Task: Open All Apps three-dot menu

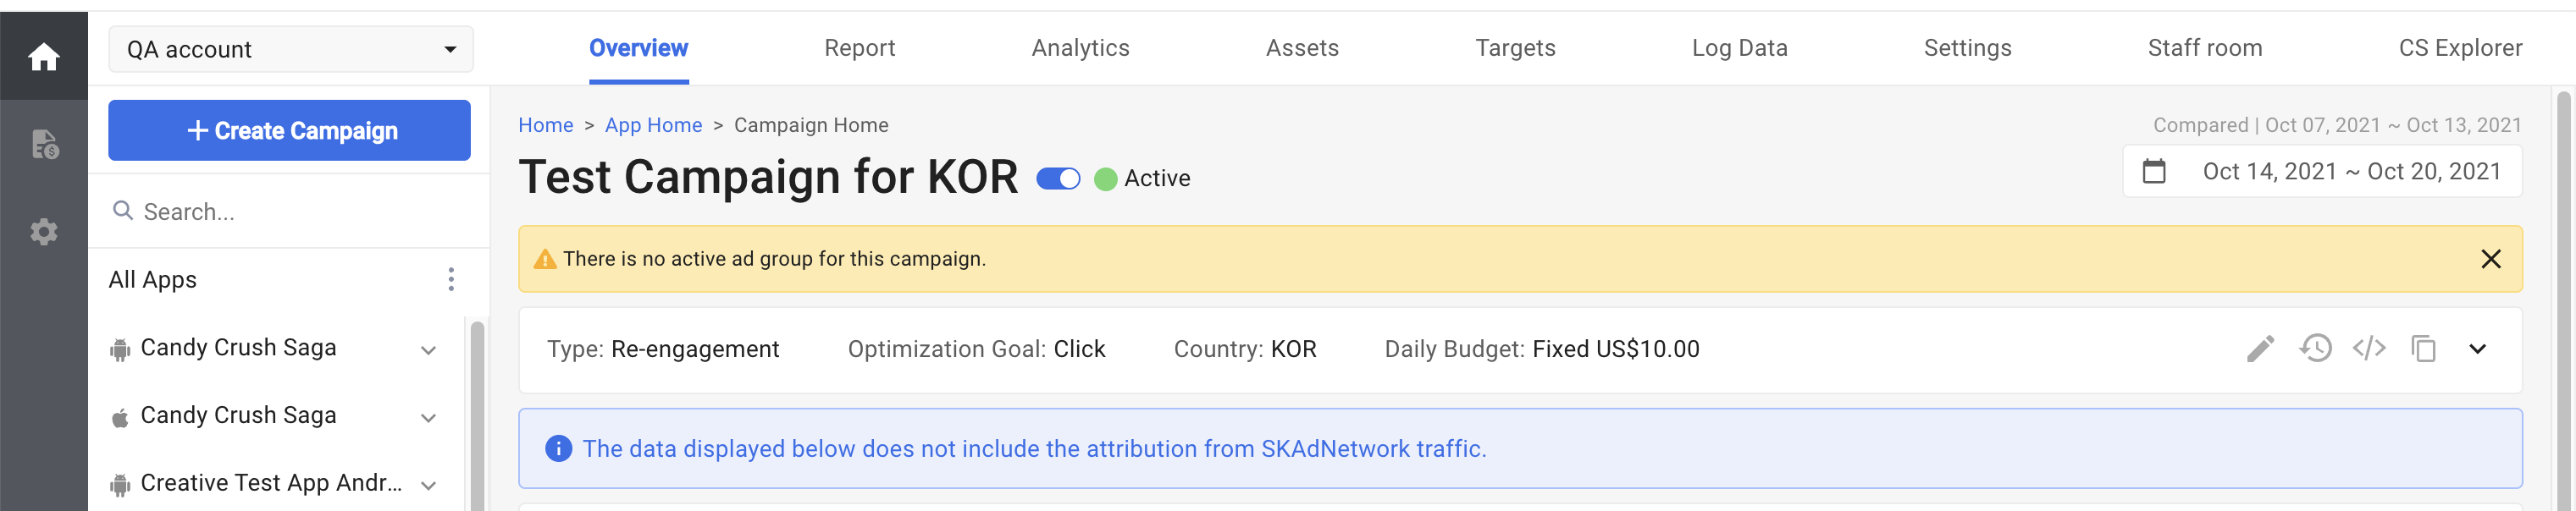Action: 451,279
